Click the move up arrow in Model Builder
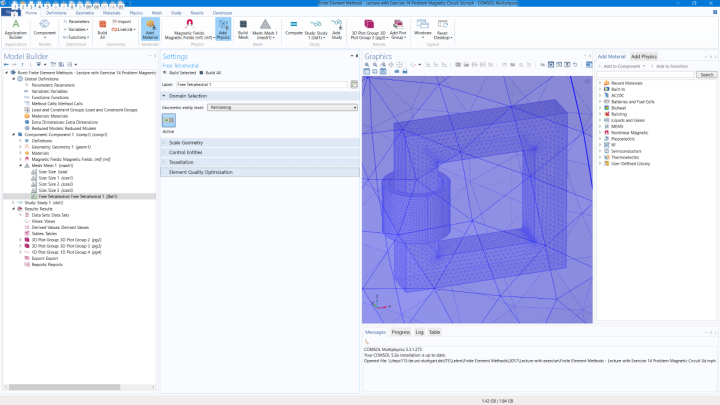 coord(22,65)
